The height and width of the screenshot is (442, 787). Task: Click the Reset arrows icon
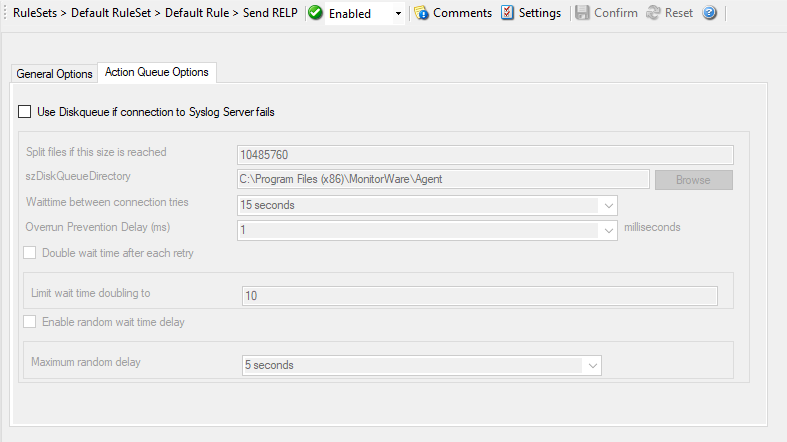(653, 13)
